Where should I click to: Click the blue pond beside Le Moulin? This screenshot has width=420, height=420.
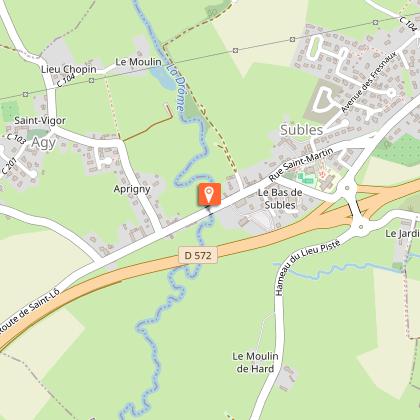(162, 79)
